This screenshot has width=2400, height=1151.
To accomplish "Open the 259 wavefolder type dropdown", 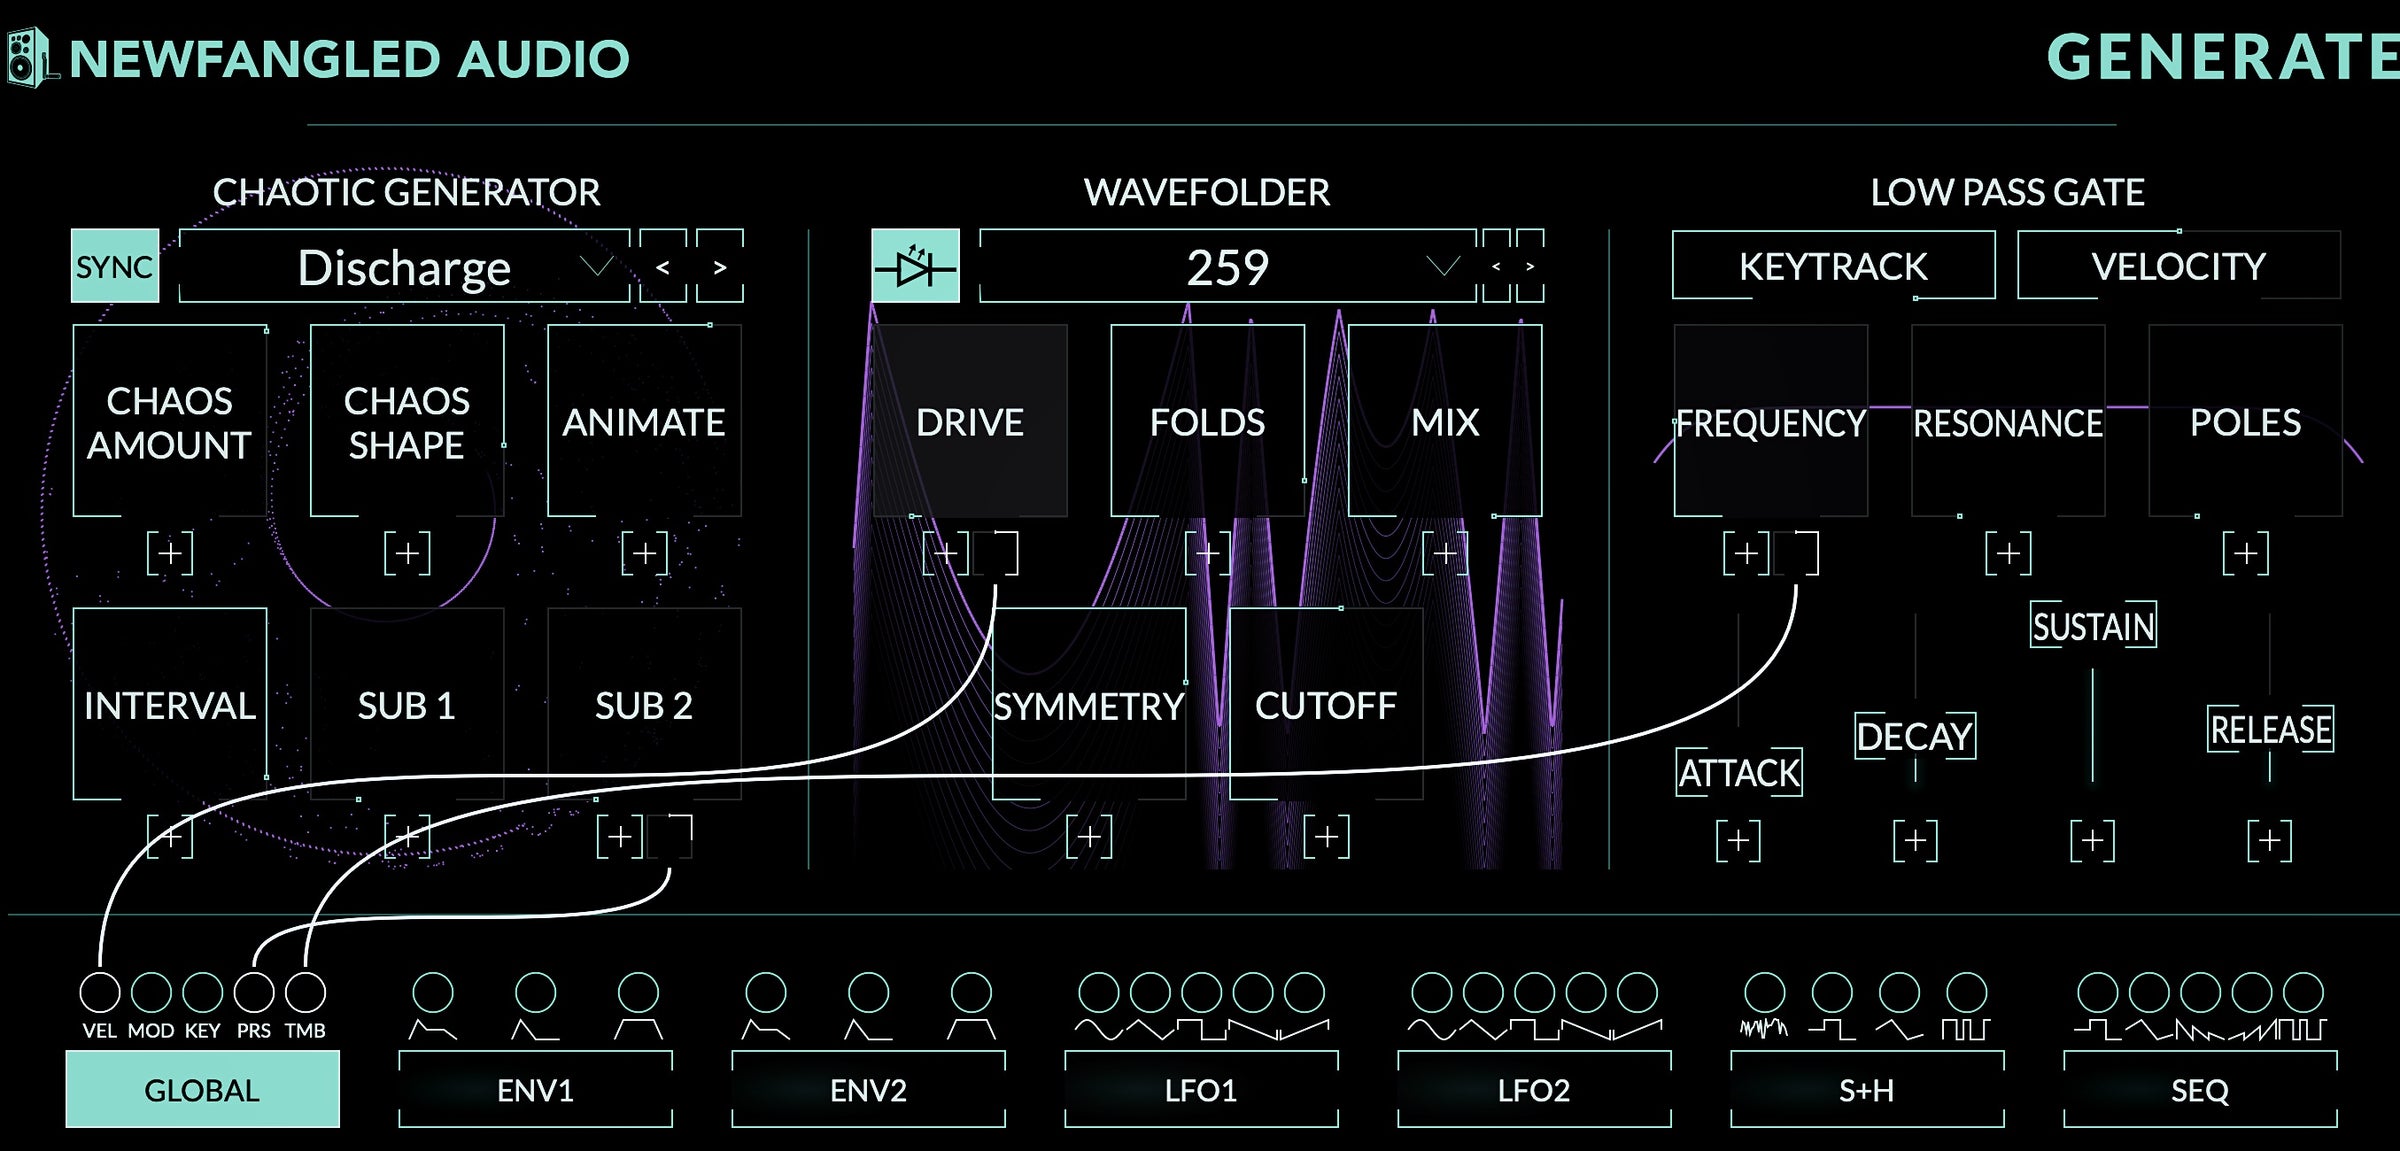I will click(x=1228, y=266).
